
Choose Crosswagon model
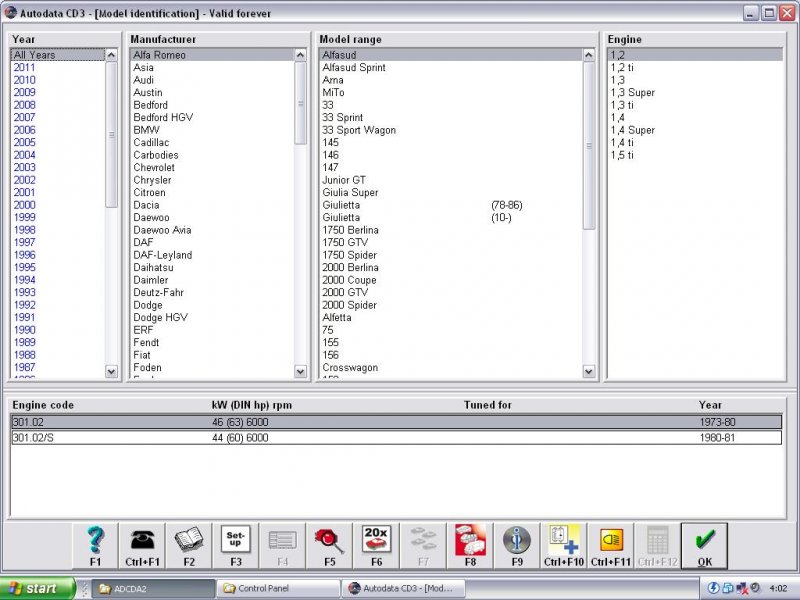click(x=451, y=367)
